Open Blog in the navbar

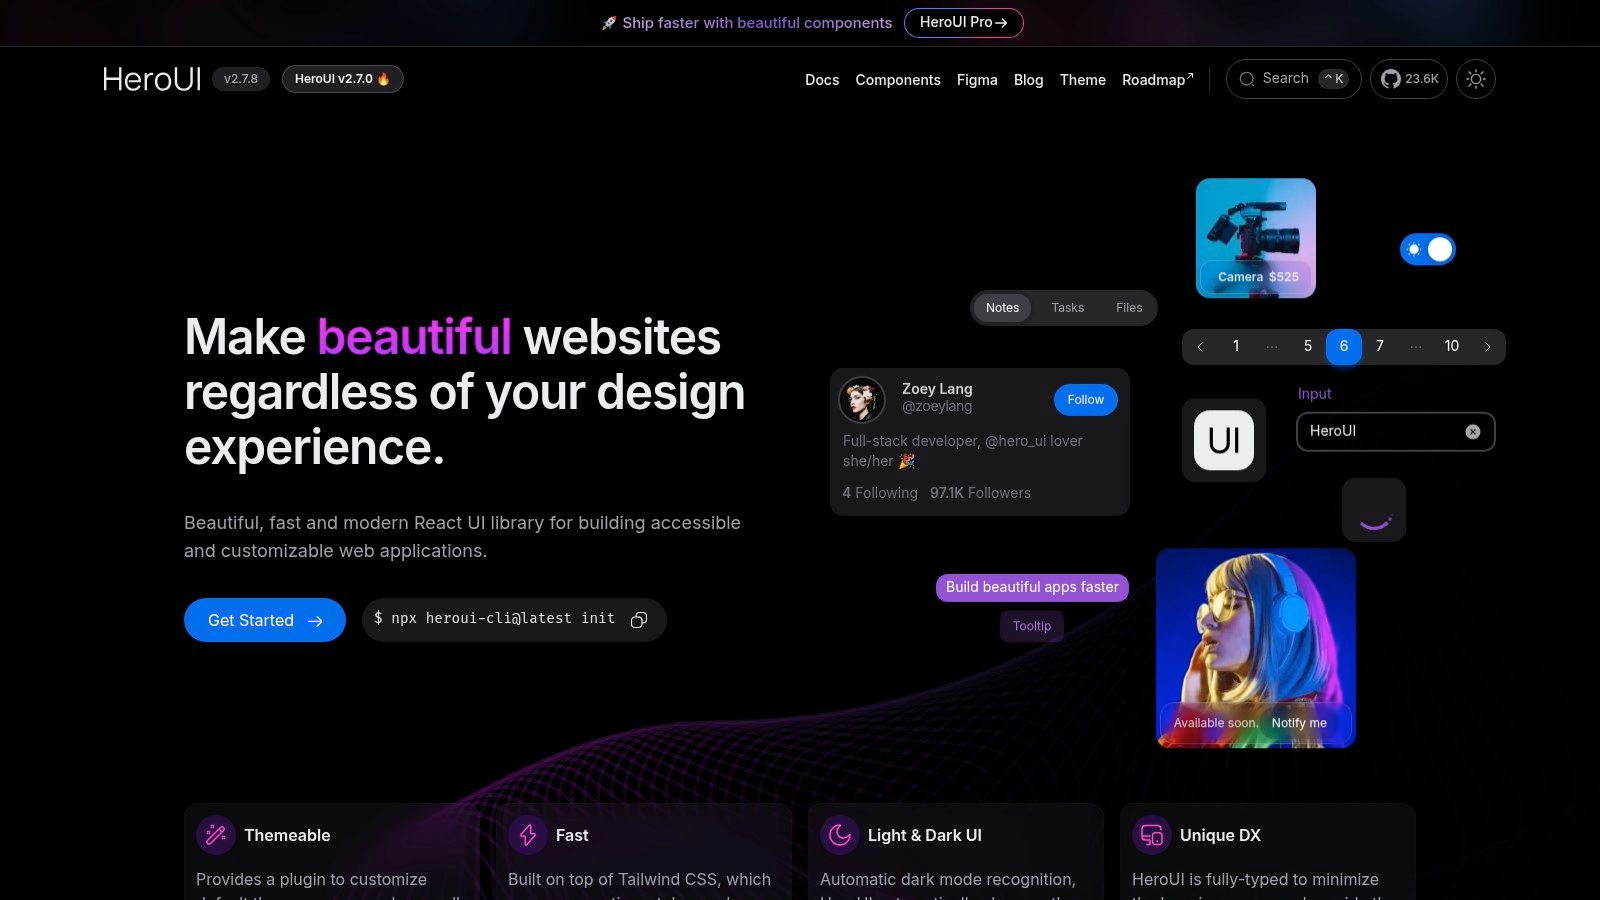1028,80
